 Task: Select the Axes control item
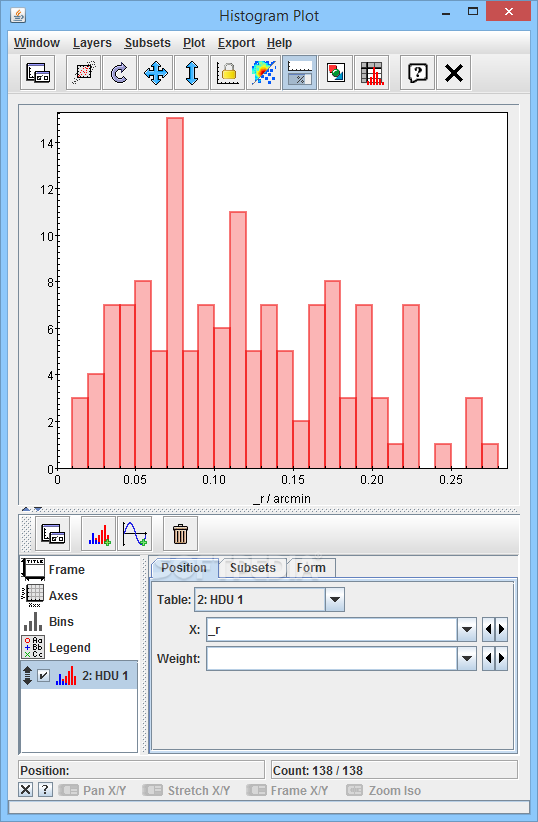click(x=79, y=596)
